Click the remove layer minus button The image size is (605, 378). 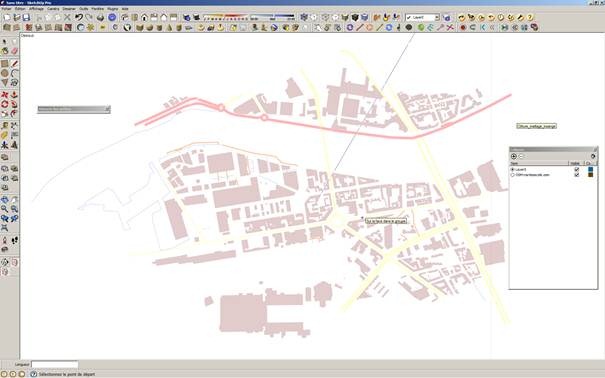[521, 156]
